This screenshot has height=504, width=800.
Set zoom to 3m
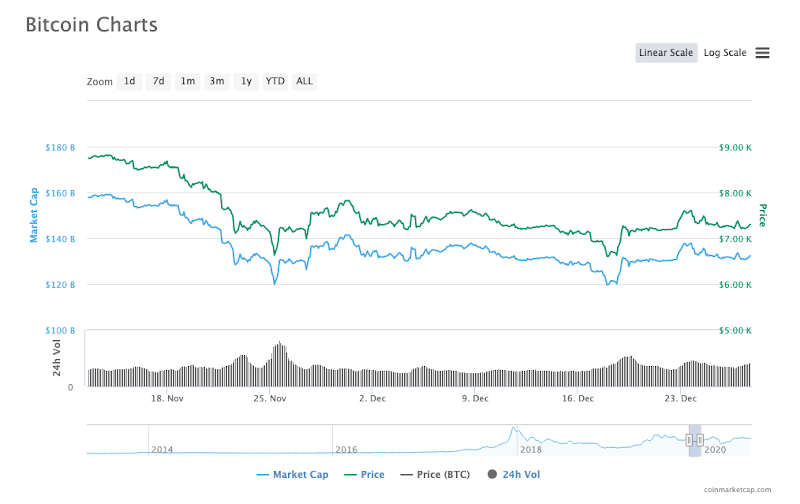click(217, 81)
